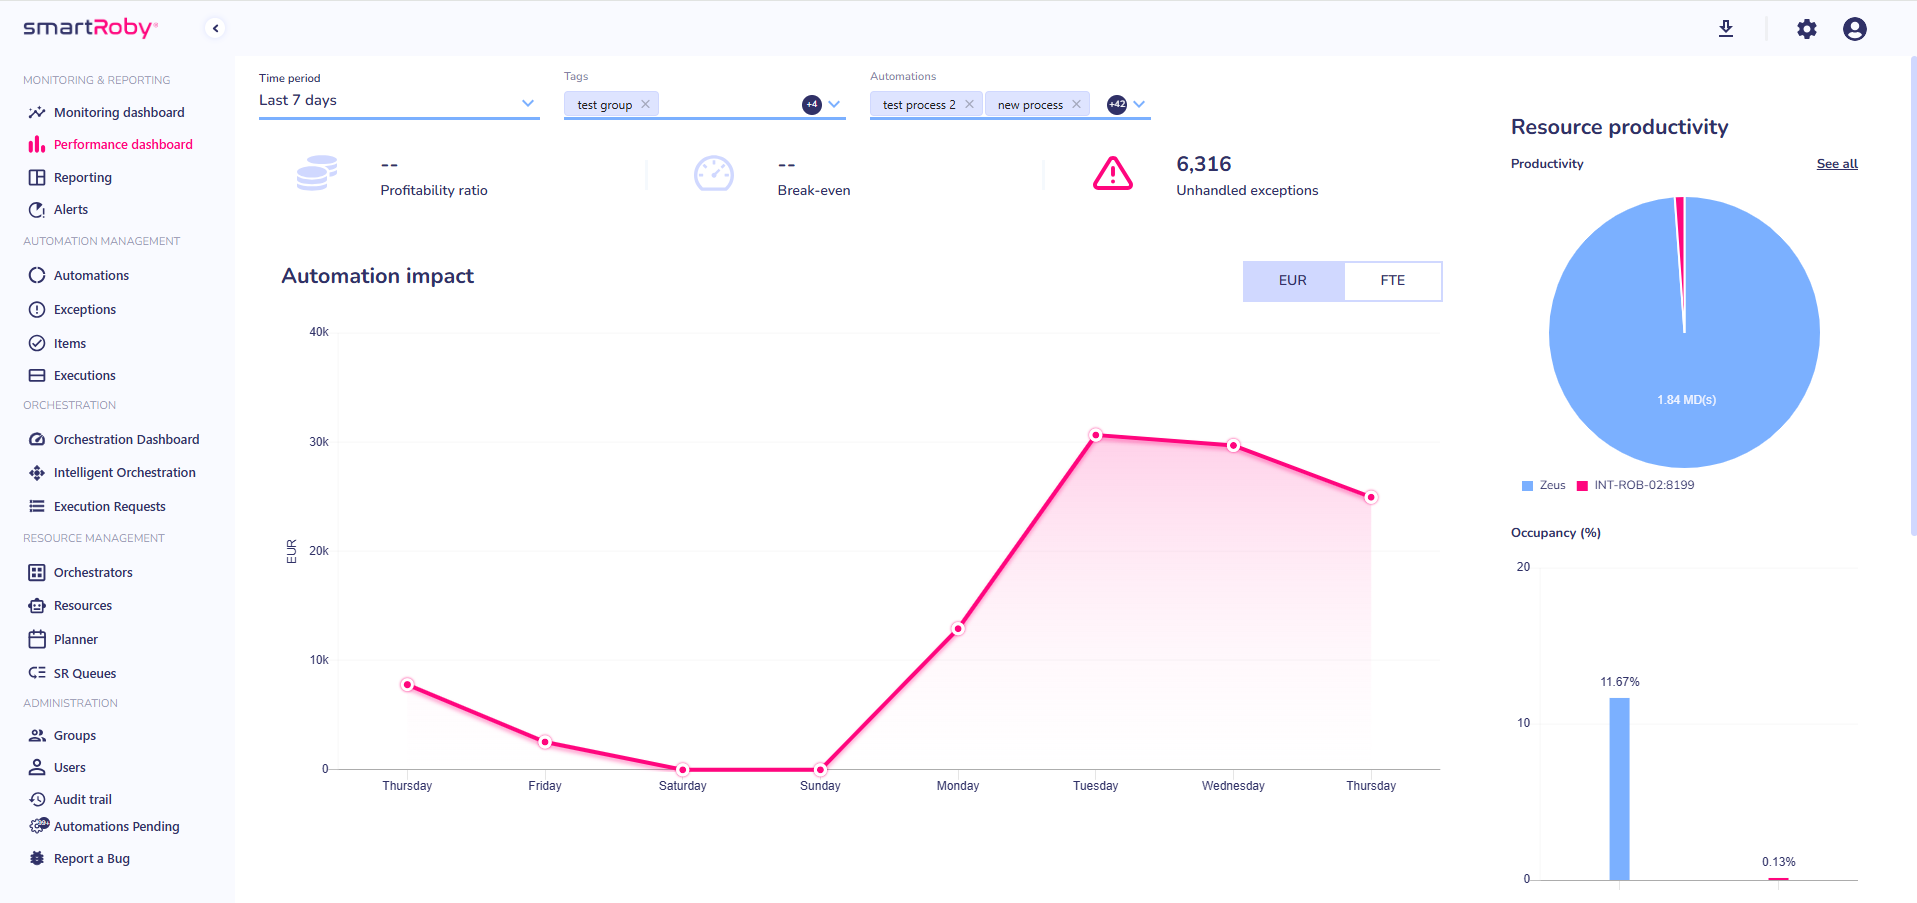Viewport: 1917px width, 903px height.
Task: Open the Alerts section
Action: click(x=71, y=209)
